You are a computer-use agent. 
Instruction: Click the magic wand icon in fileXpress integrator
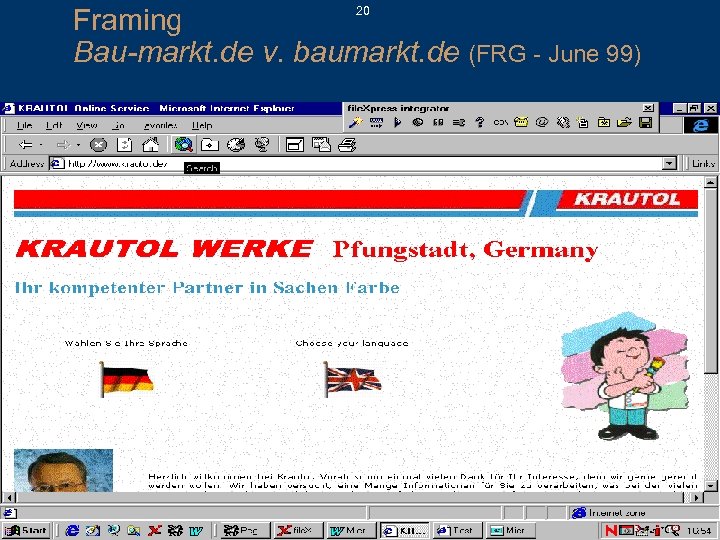click(355, 122)
